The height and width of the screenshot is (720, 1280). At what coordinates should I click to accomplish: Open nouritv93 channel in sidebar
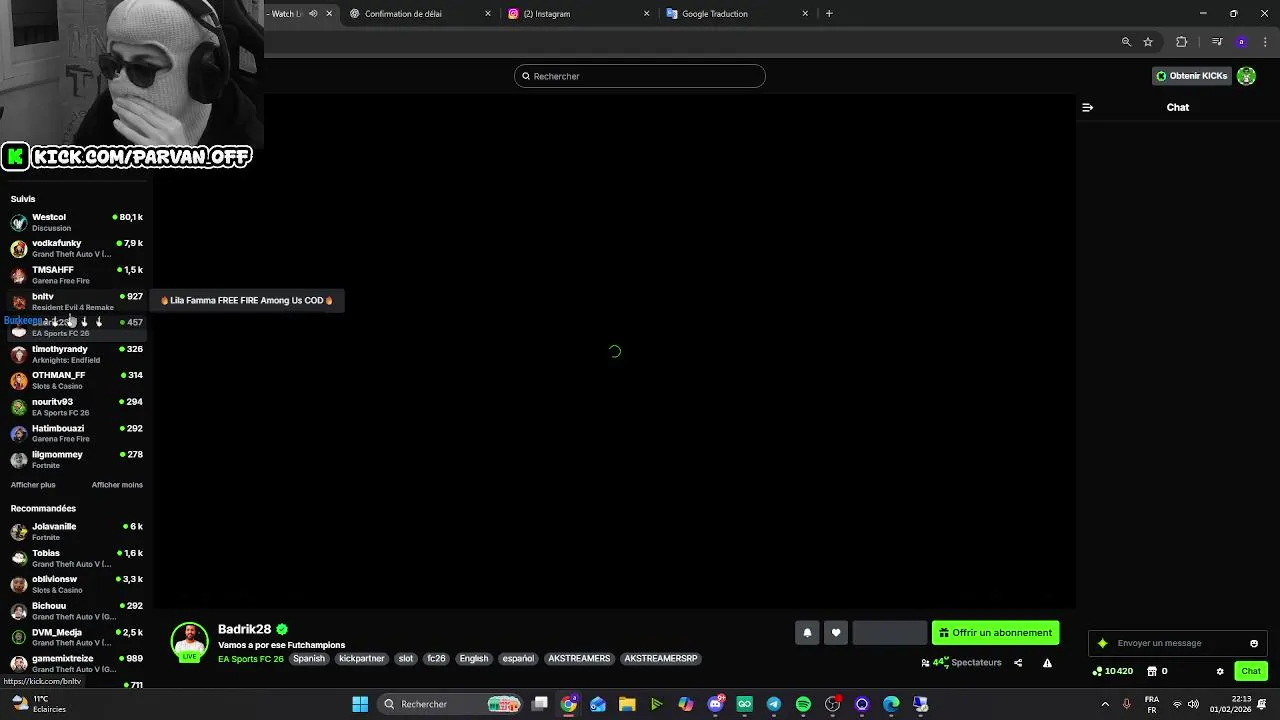point(77,407)
